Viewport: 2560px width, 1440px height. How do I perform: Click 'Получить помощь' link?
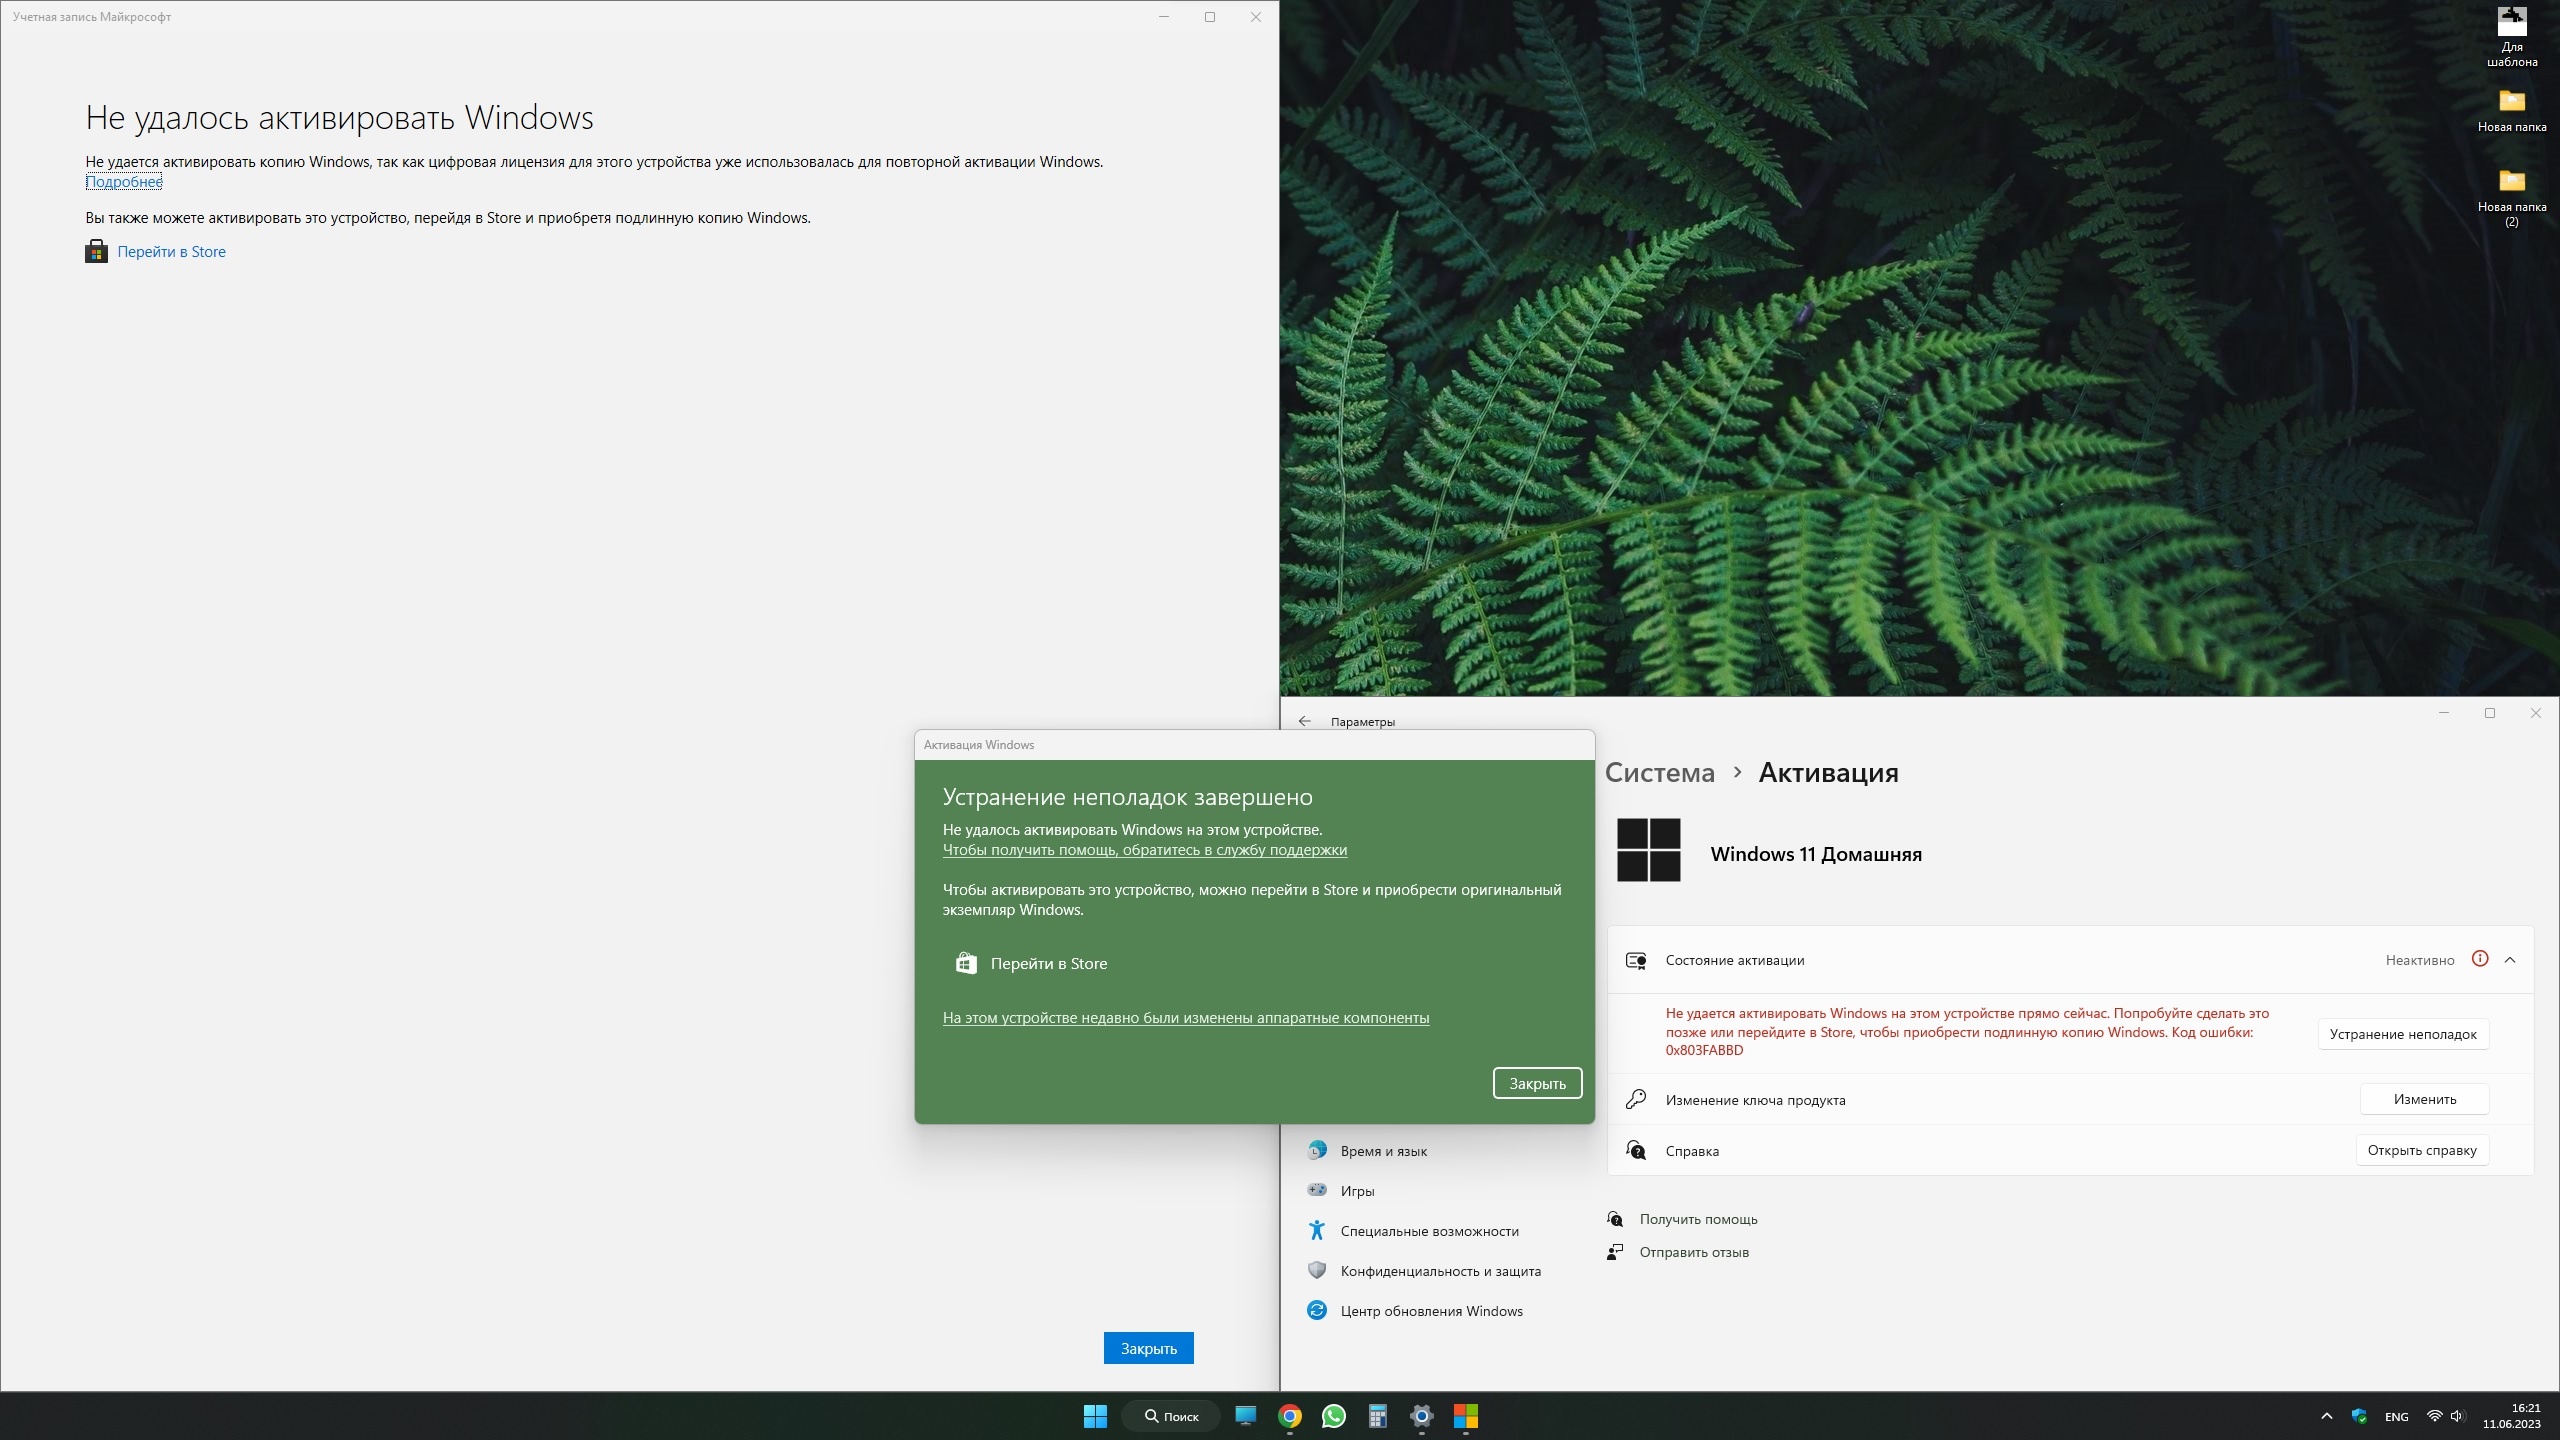coord(1699,1219)
